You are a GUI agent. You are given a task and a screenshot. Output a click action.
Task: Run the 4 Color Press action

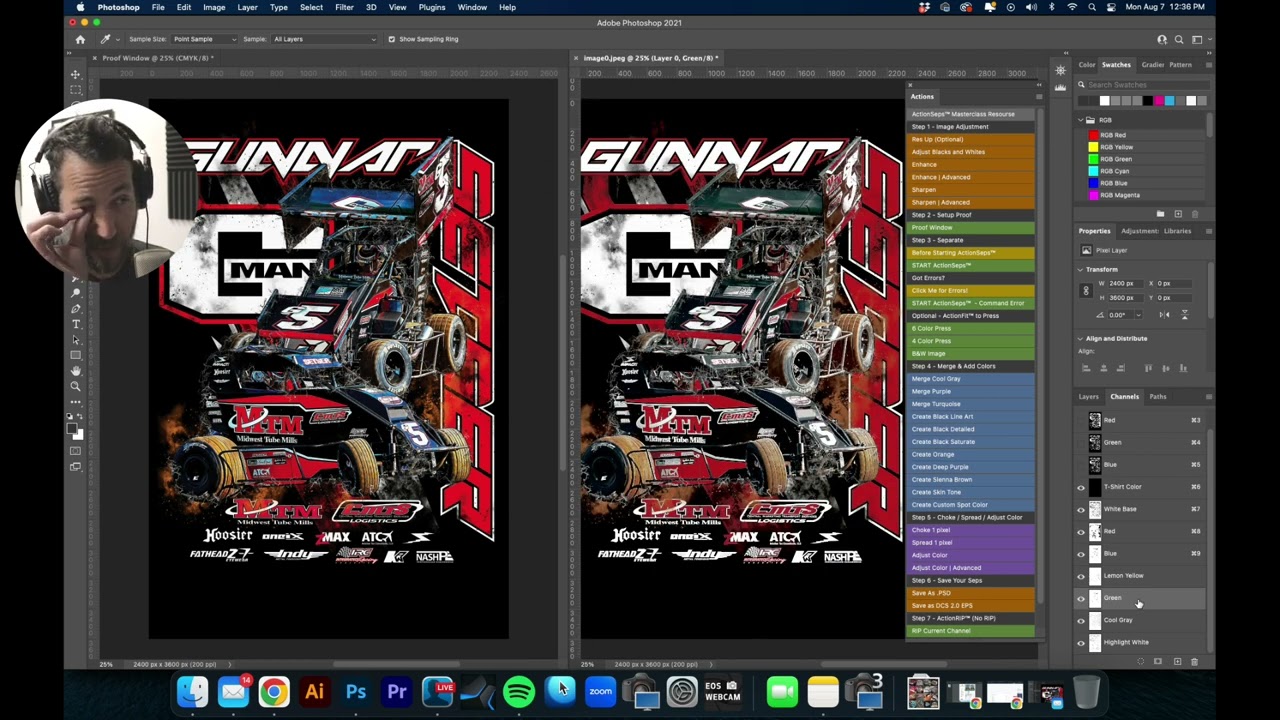coord(971,341)
